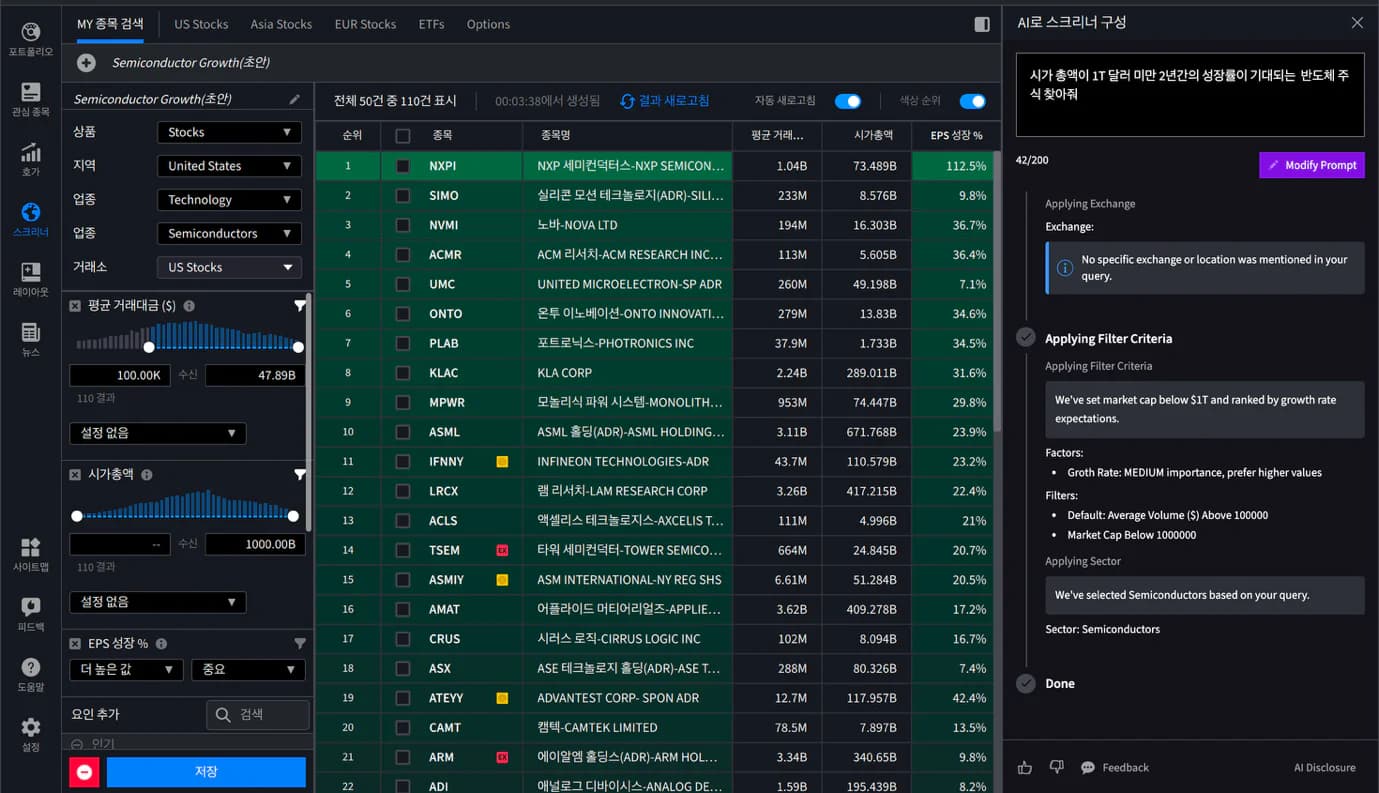
Task: Toggle the 자동 새로고침 switch
Action: (x=848, y=101)
